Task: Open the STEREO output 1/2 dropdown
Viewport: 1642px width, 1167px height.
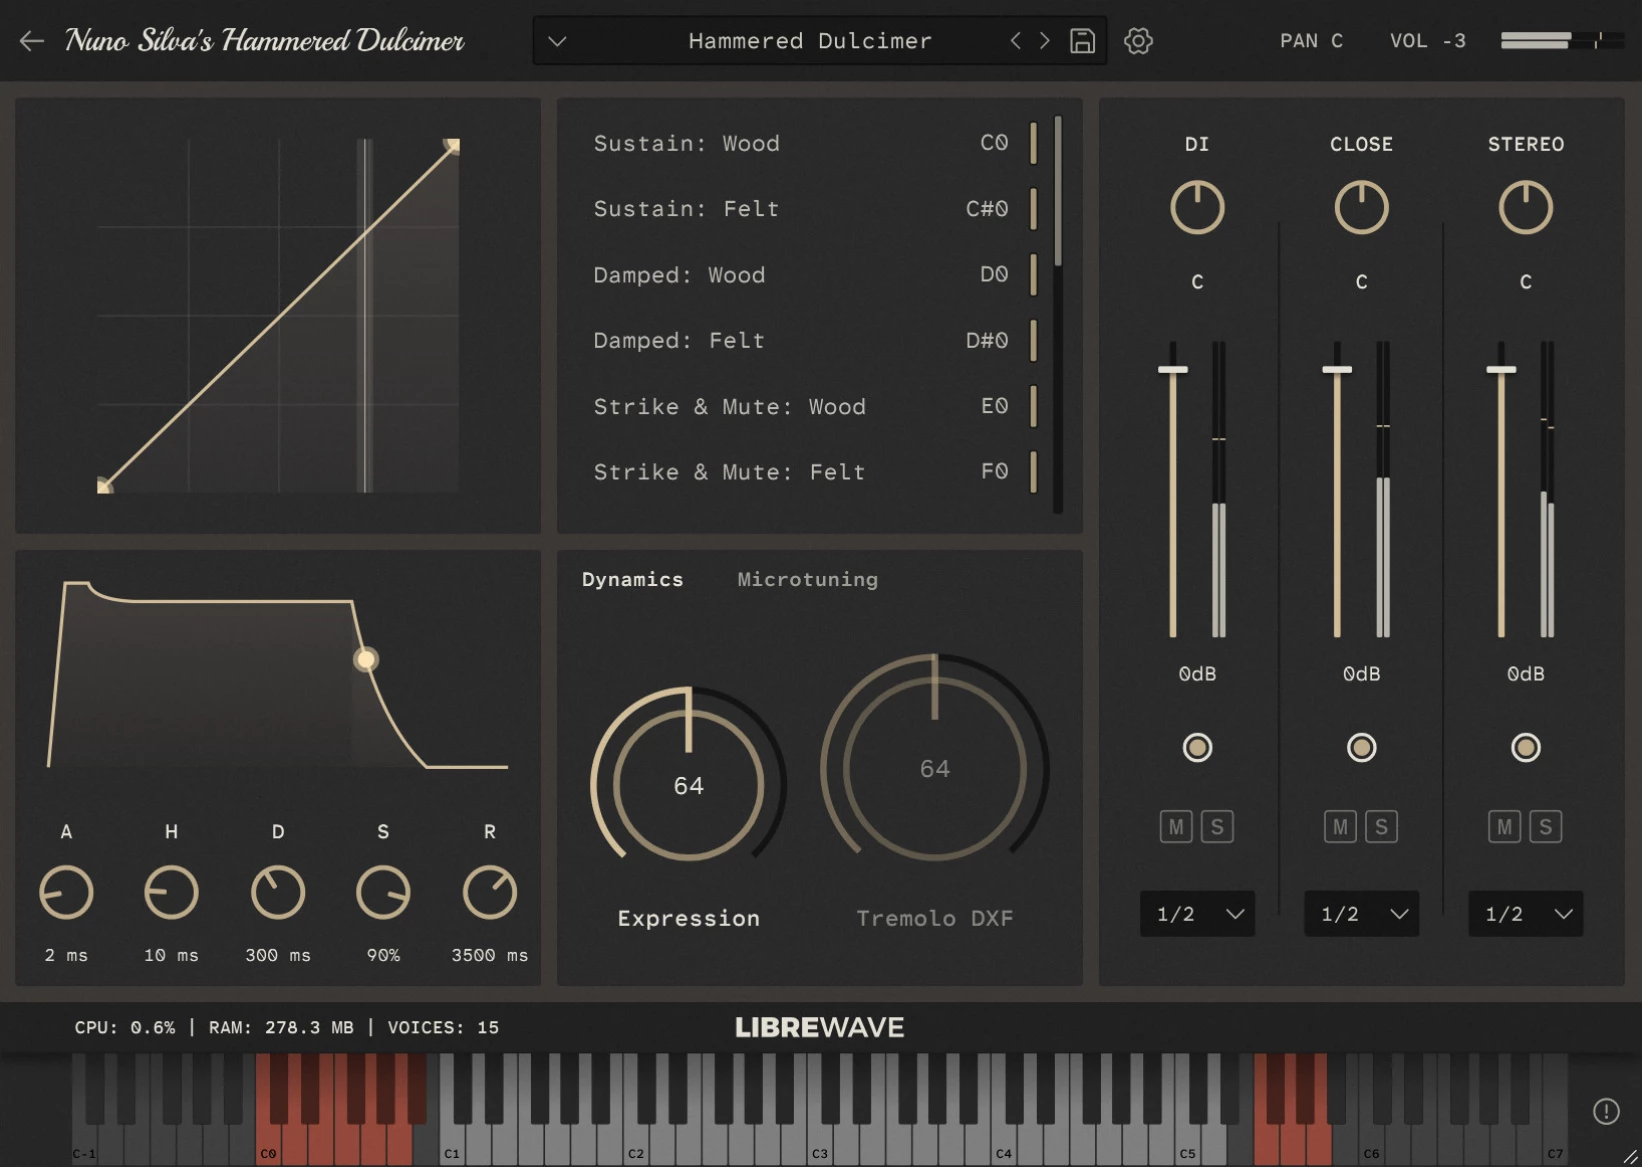Action: (1525, 914)
